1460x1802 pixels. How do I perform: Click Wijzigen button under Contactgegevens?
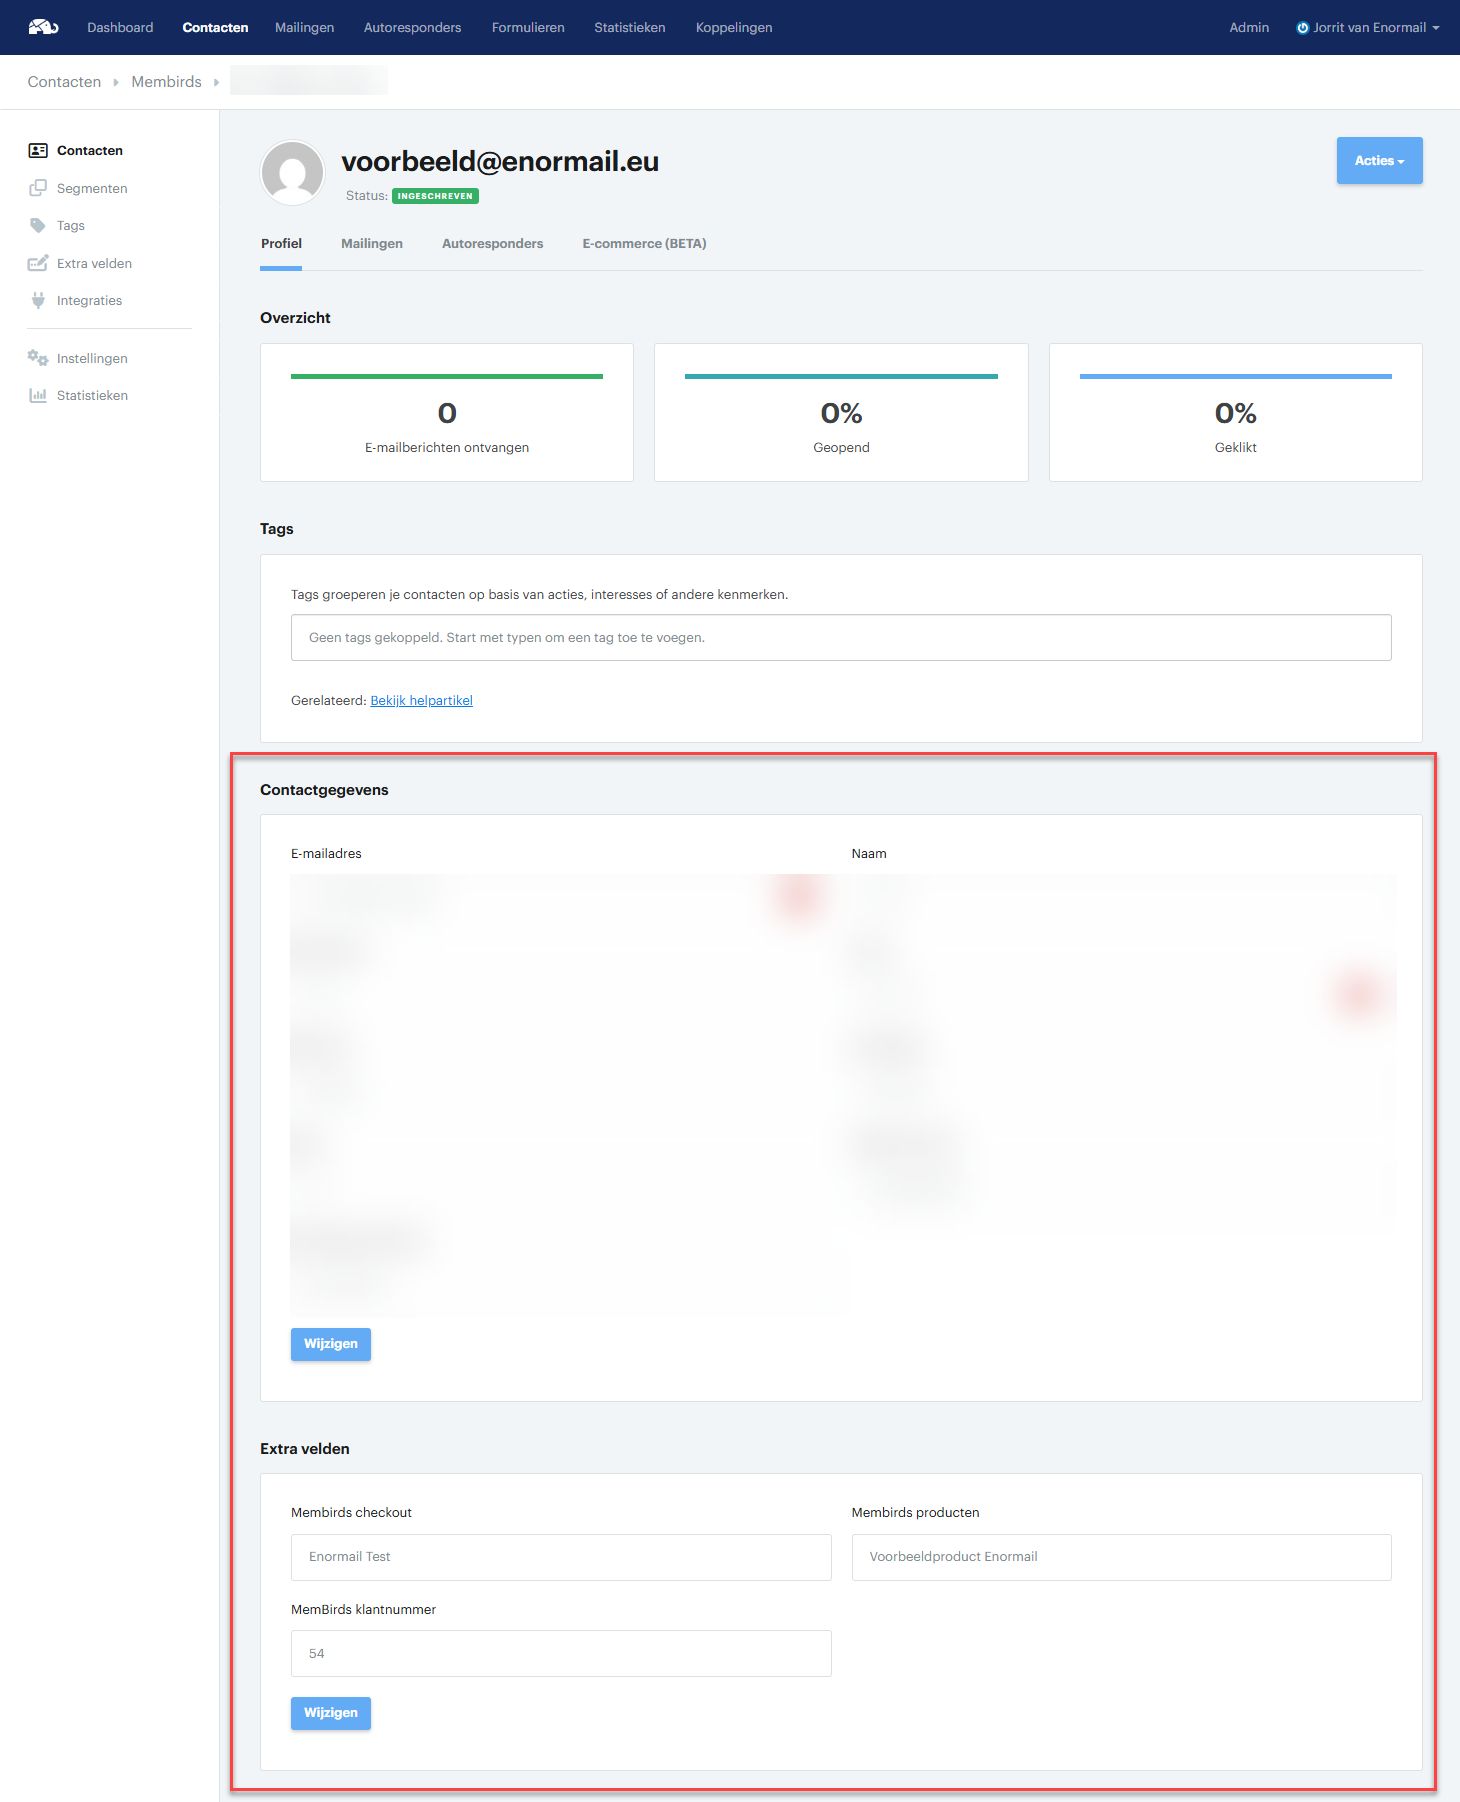pyautogui.click(x=331, y=1344)
